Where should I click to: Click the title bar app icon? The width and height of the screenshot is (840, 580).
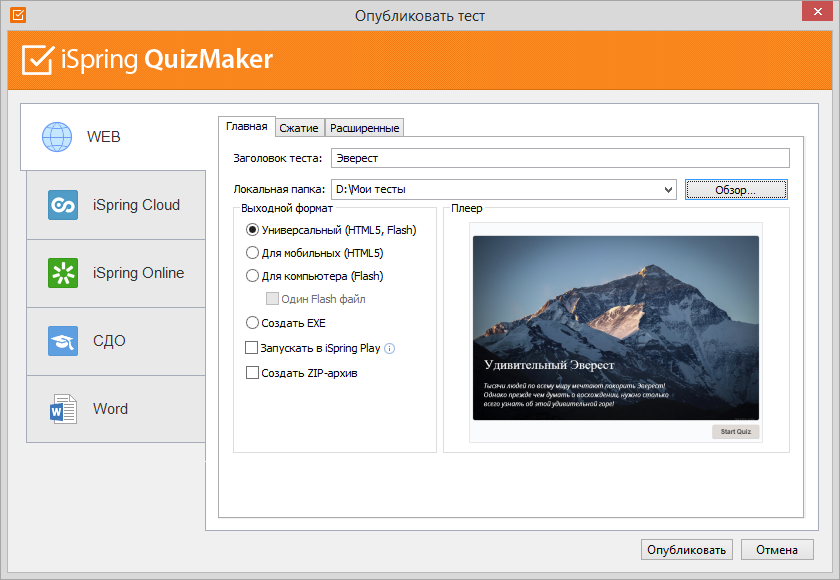18,15
